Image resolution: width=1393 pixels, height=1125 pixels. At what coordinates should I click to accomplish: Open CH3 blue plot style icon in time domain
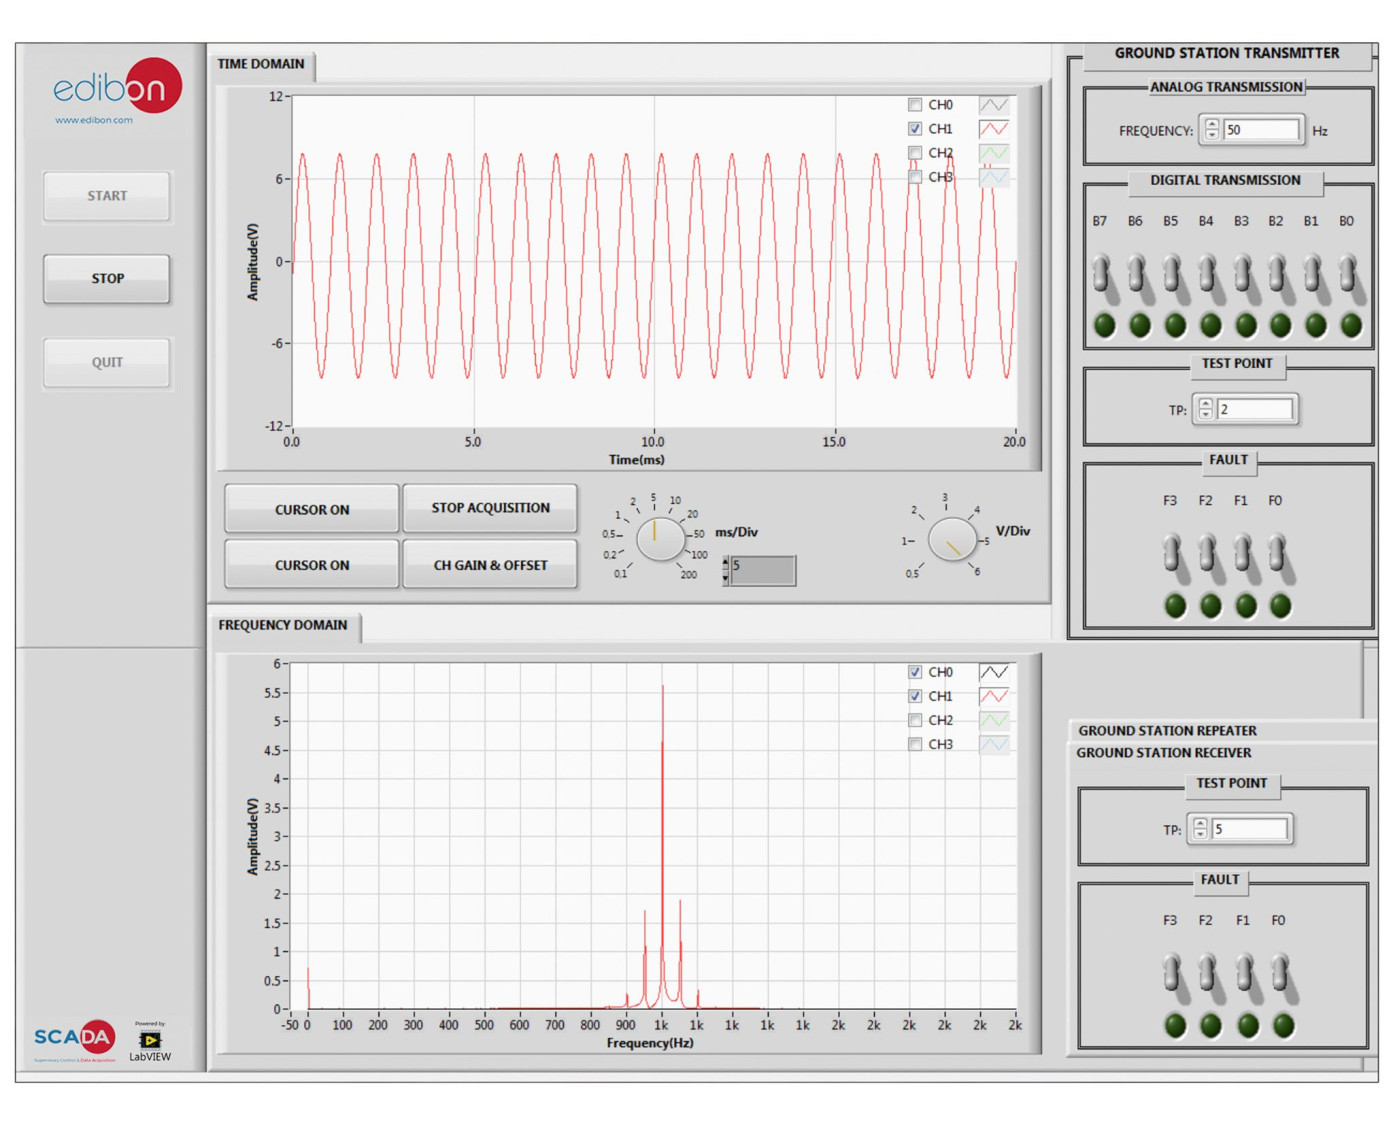pyautogui.click(x=994, y=177)
